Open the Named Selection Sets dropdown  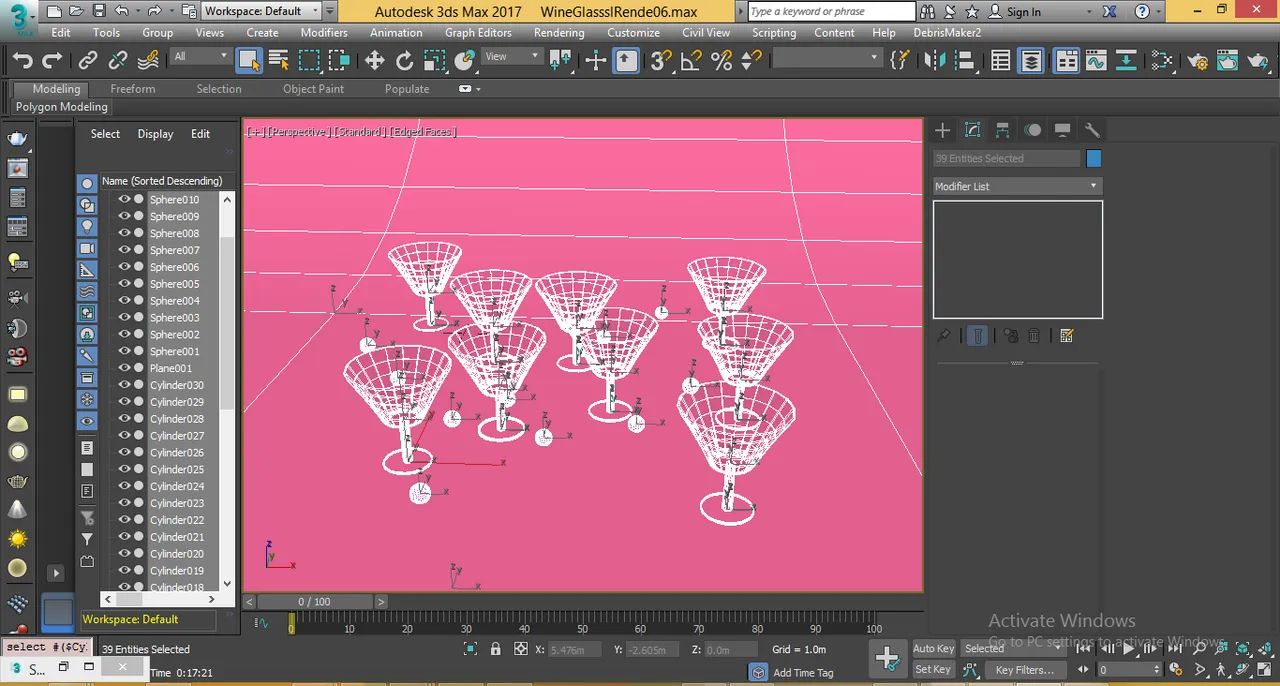click(x=827, y=58)
